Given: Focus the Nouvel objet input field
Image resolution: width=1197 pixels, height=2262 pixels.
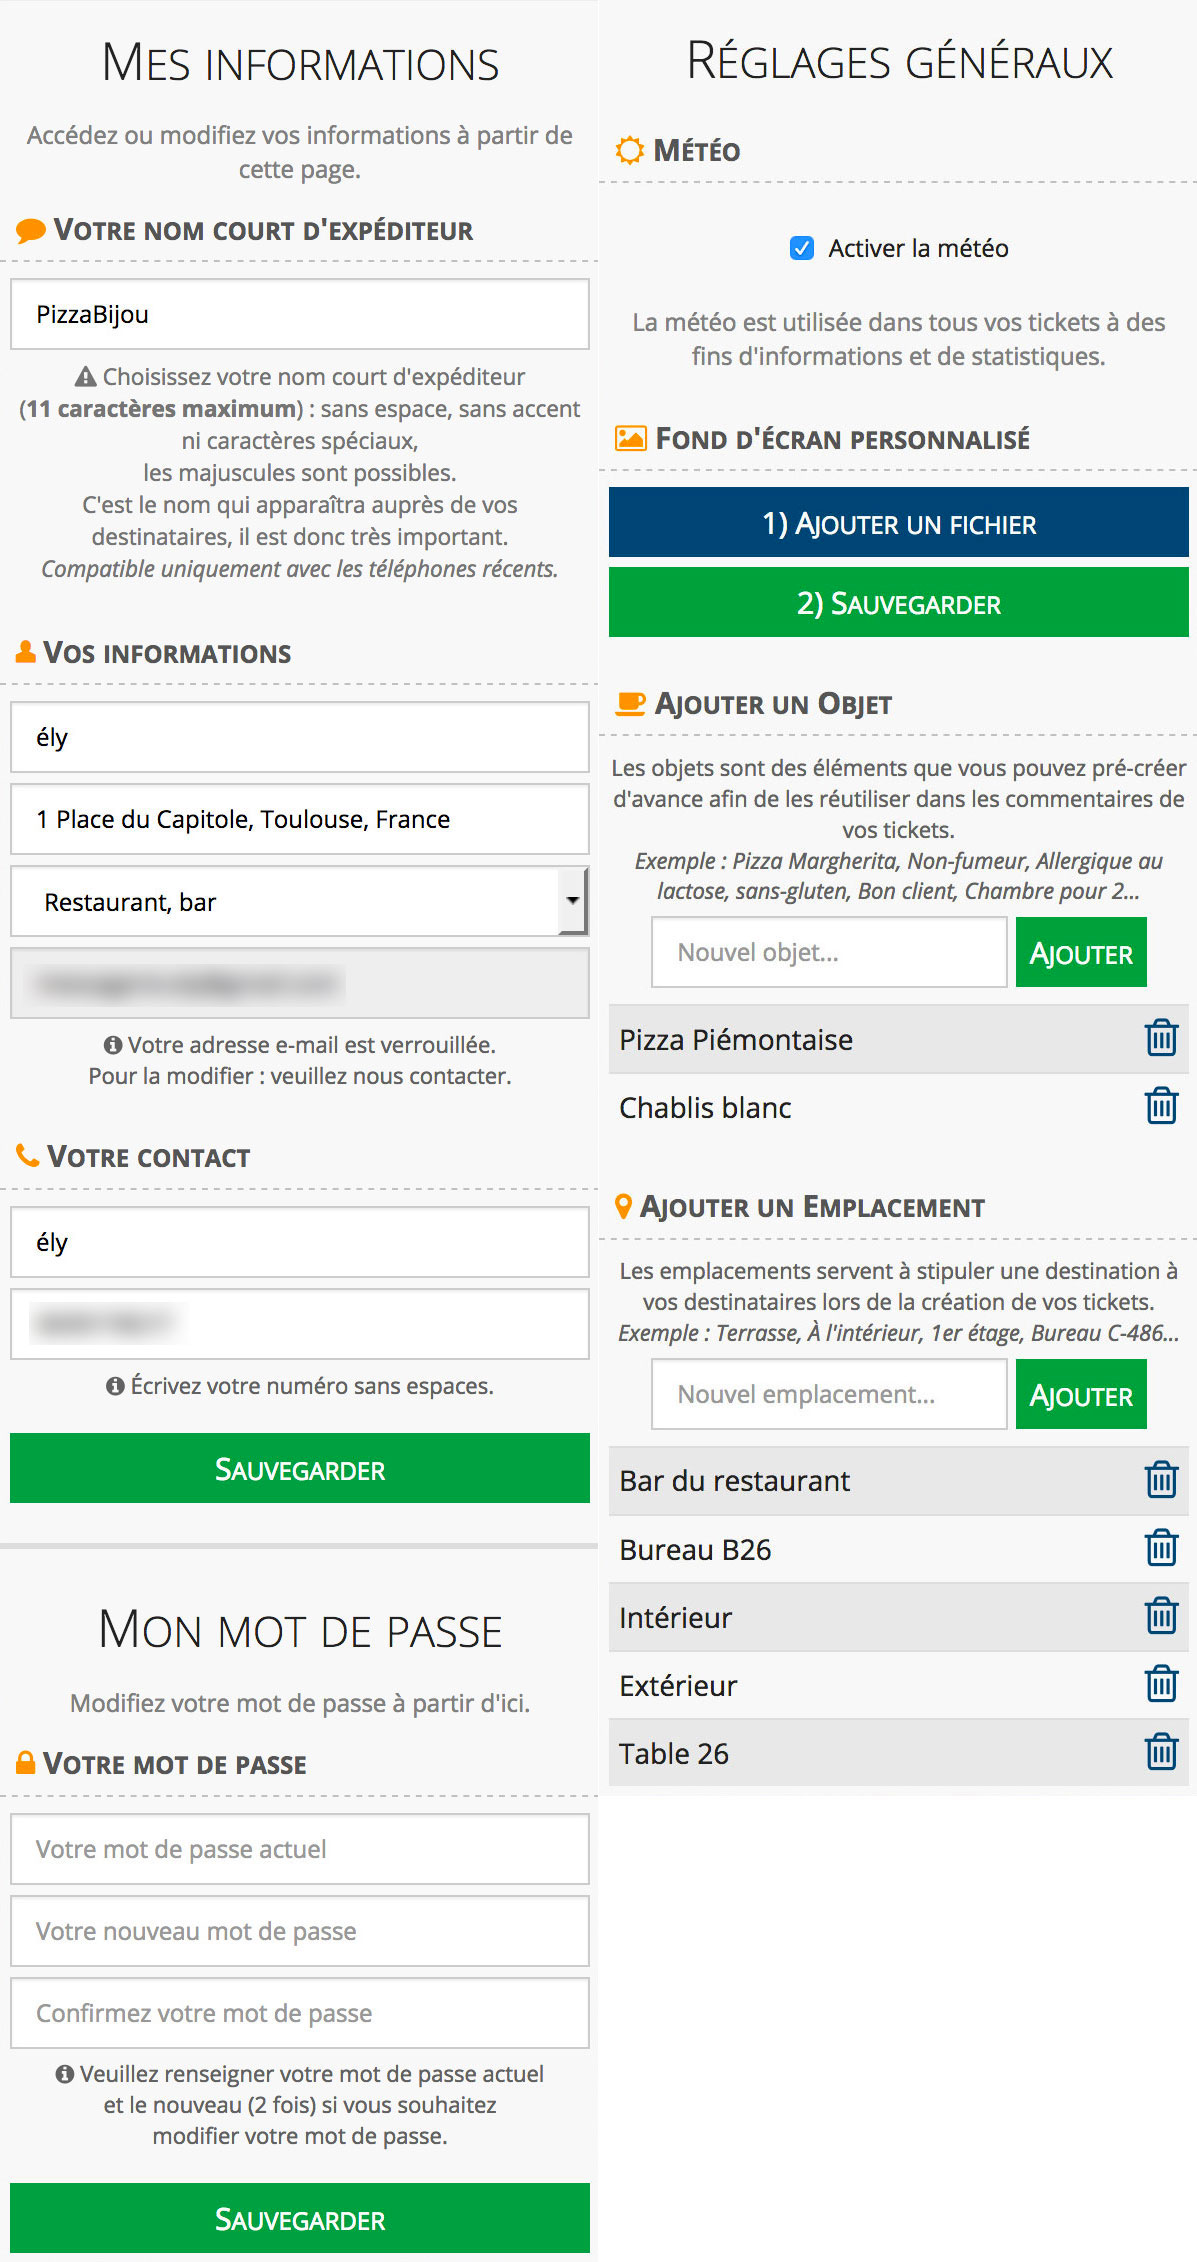Looking at the screenshot, I should click(x=828, y=953).
